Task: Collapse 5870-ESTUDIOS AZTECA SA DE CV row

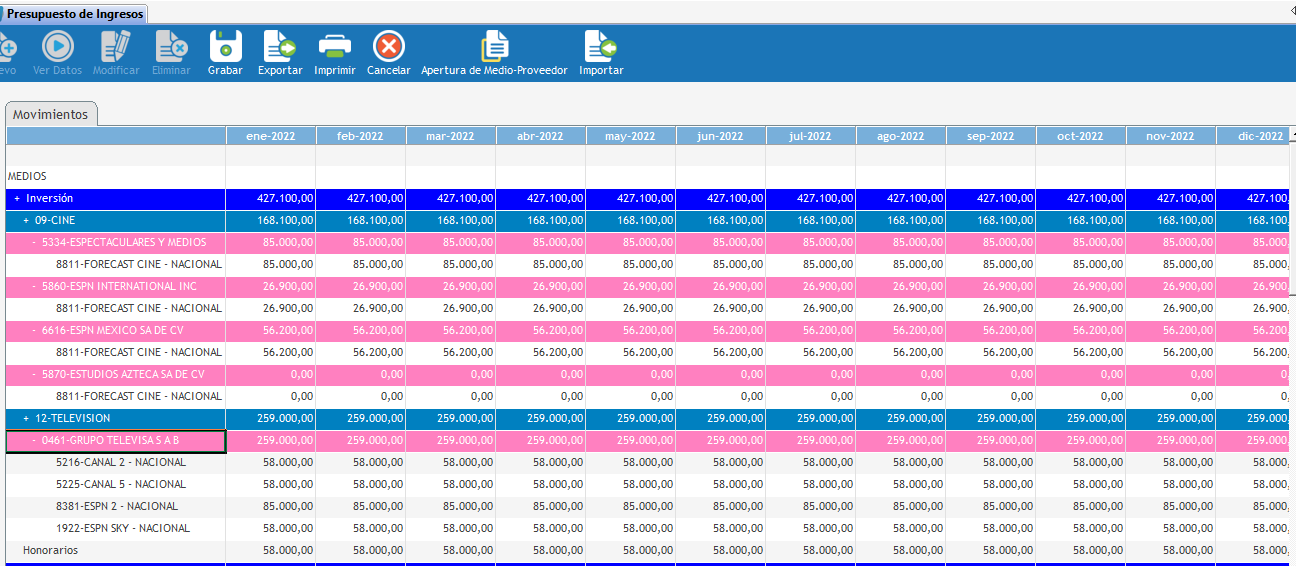Action: pos(34,374)
